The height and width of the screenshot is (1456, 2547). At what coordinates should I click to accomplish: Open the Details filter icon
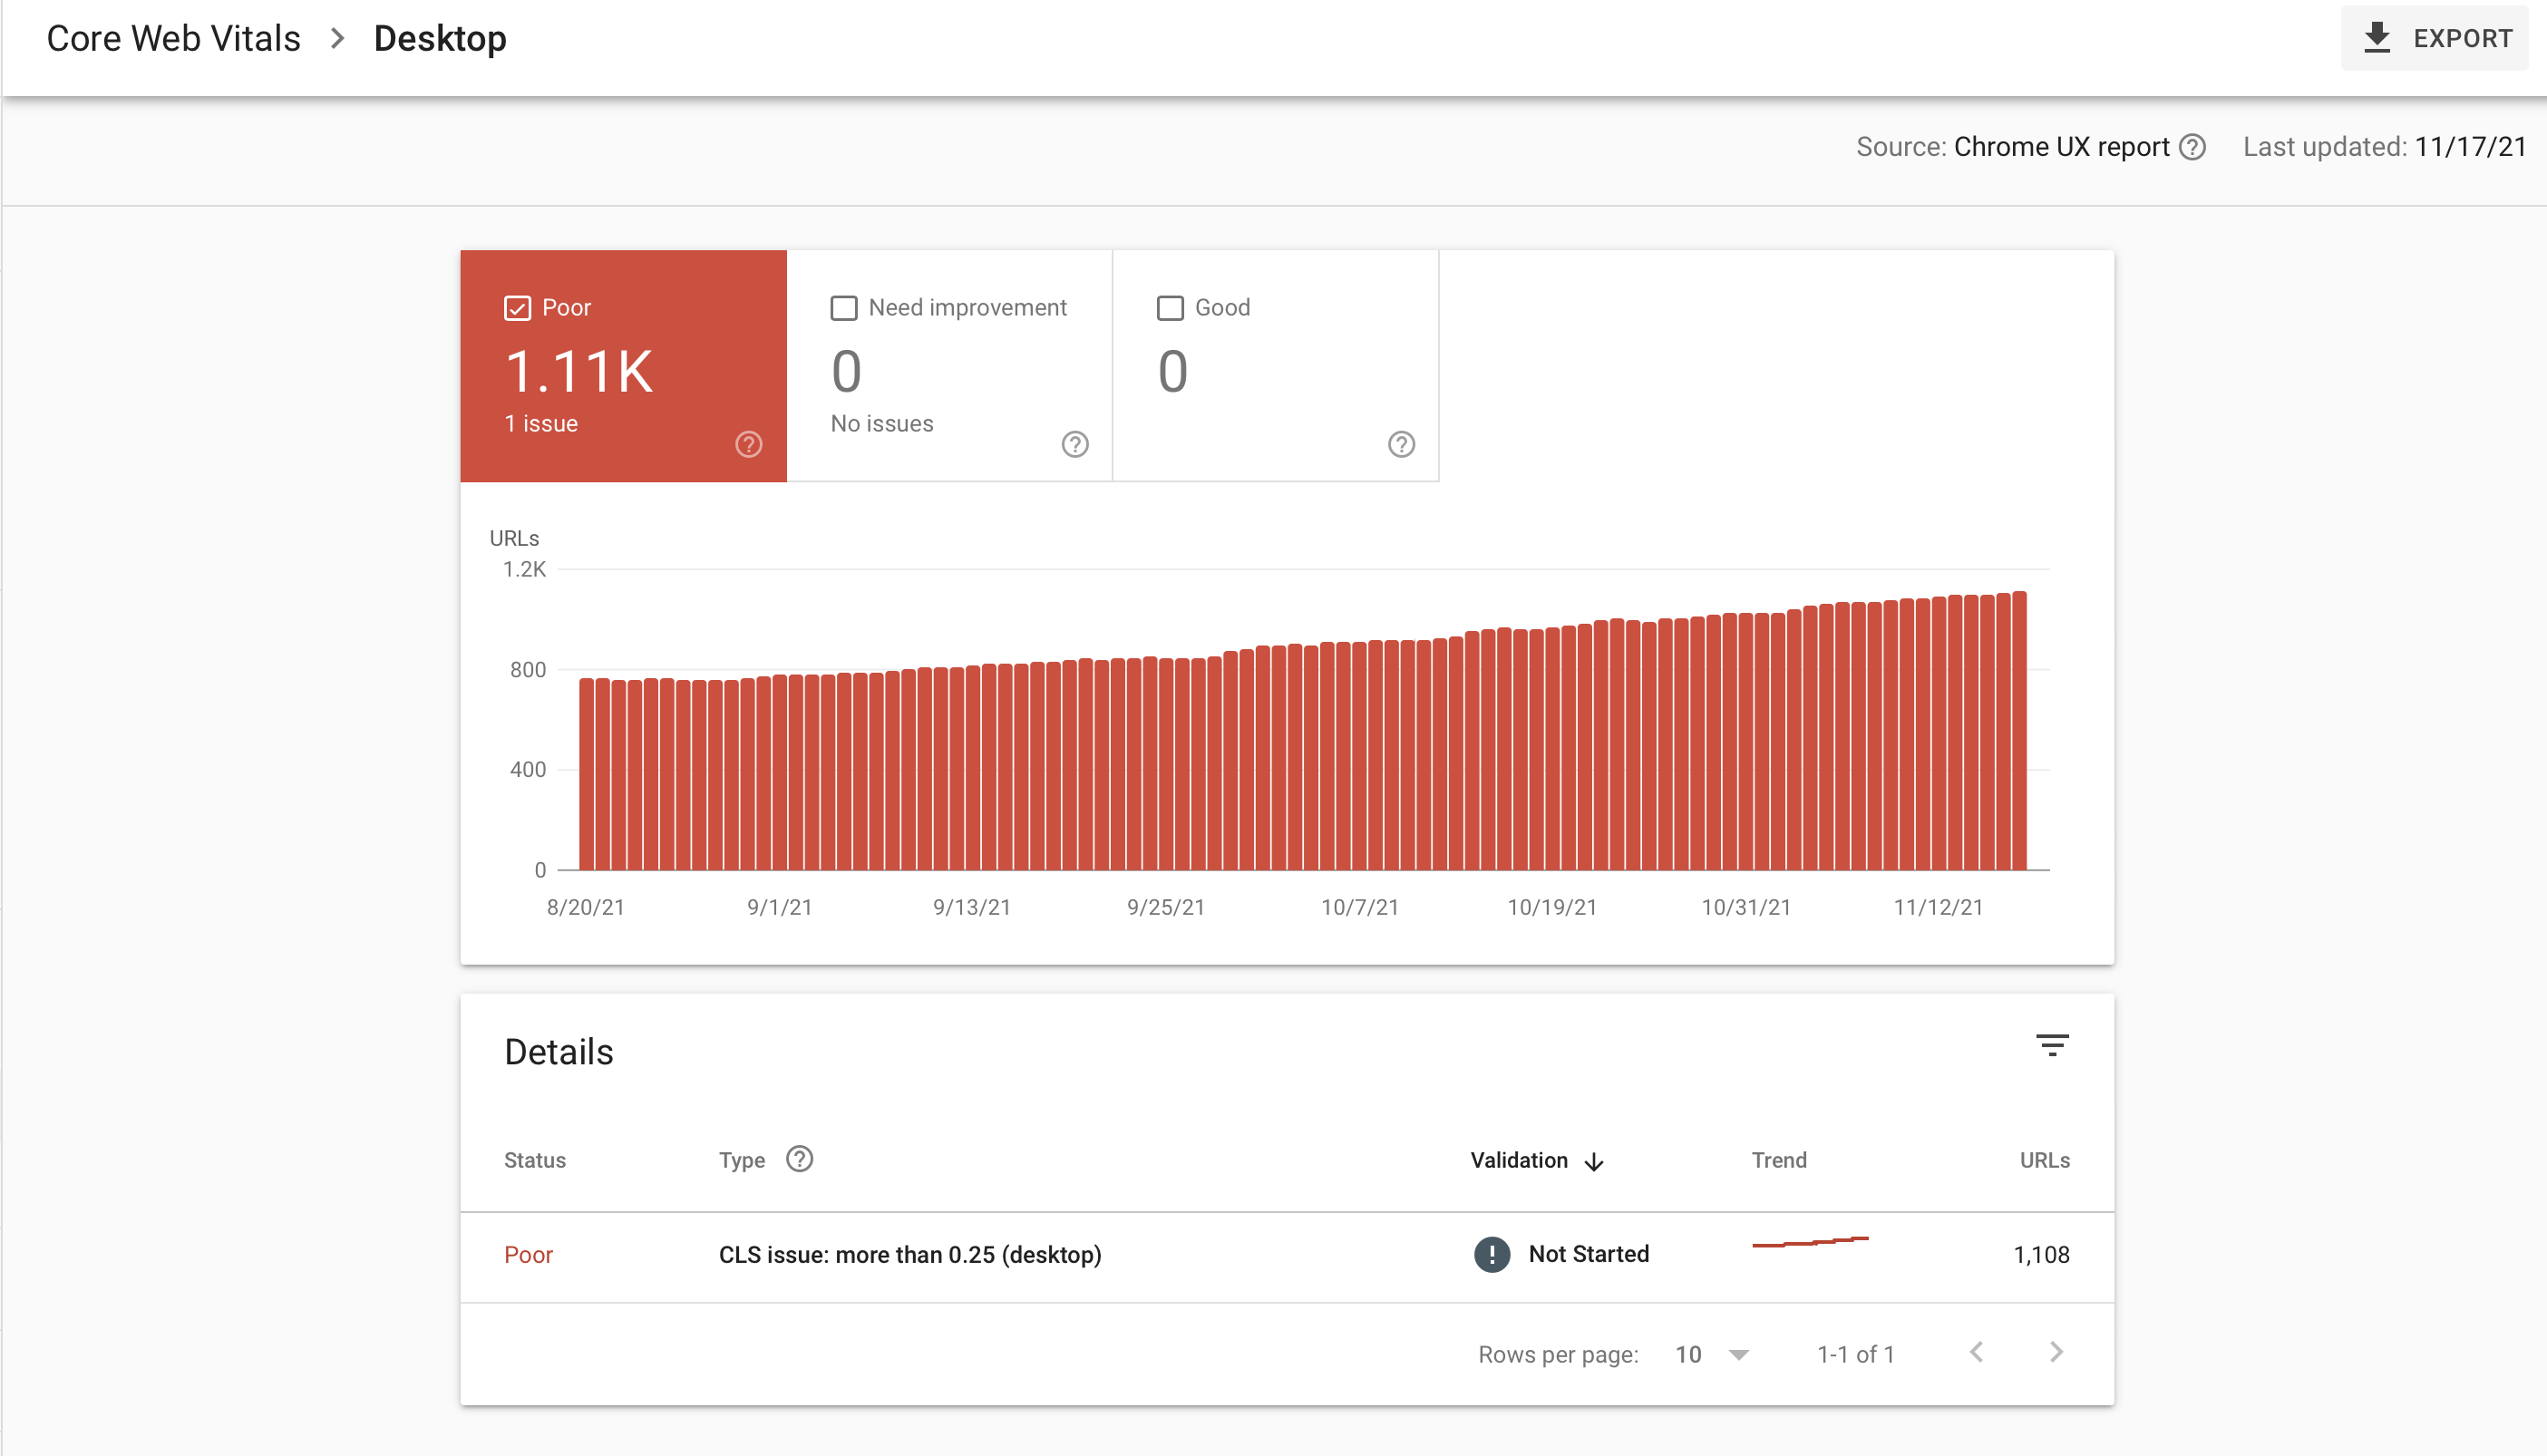2052,1046
